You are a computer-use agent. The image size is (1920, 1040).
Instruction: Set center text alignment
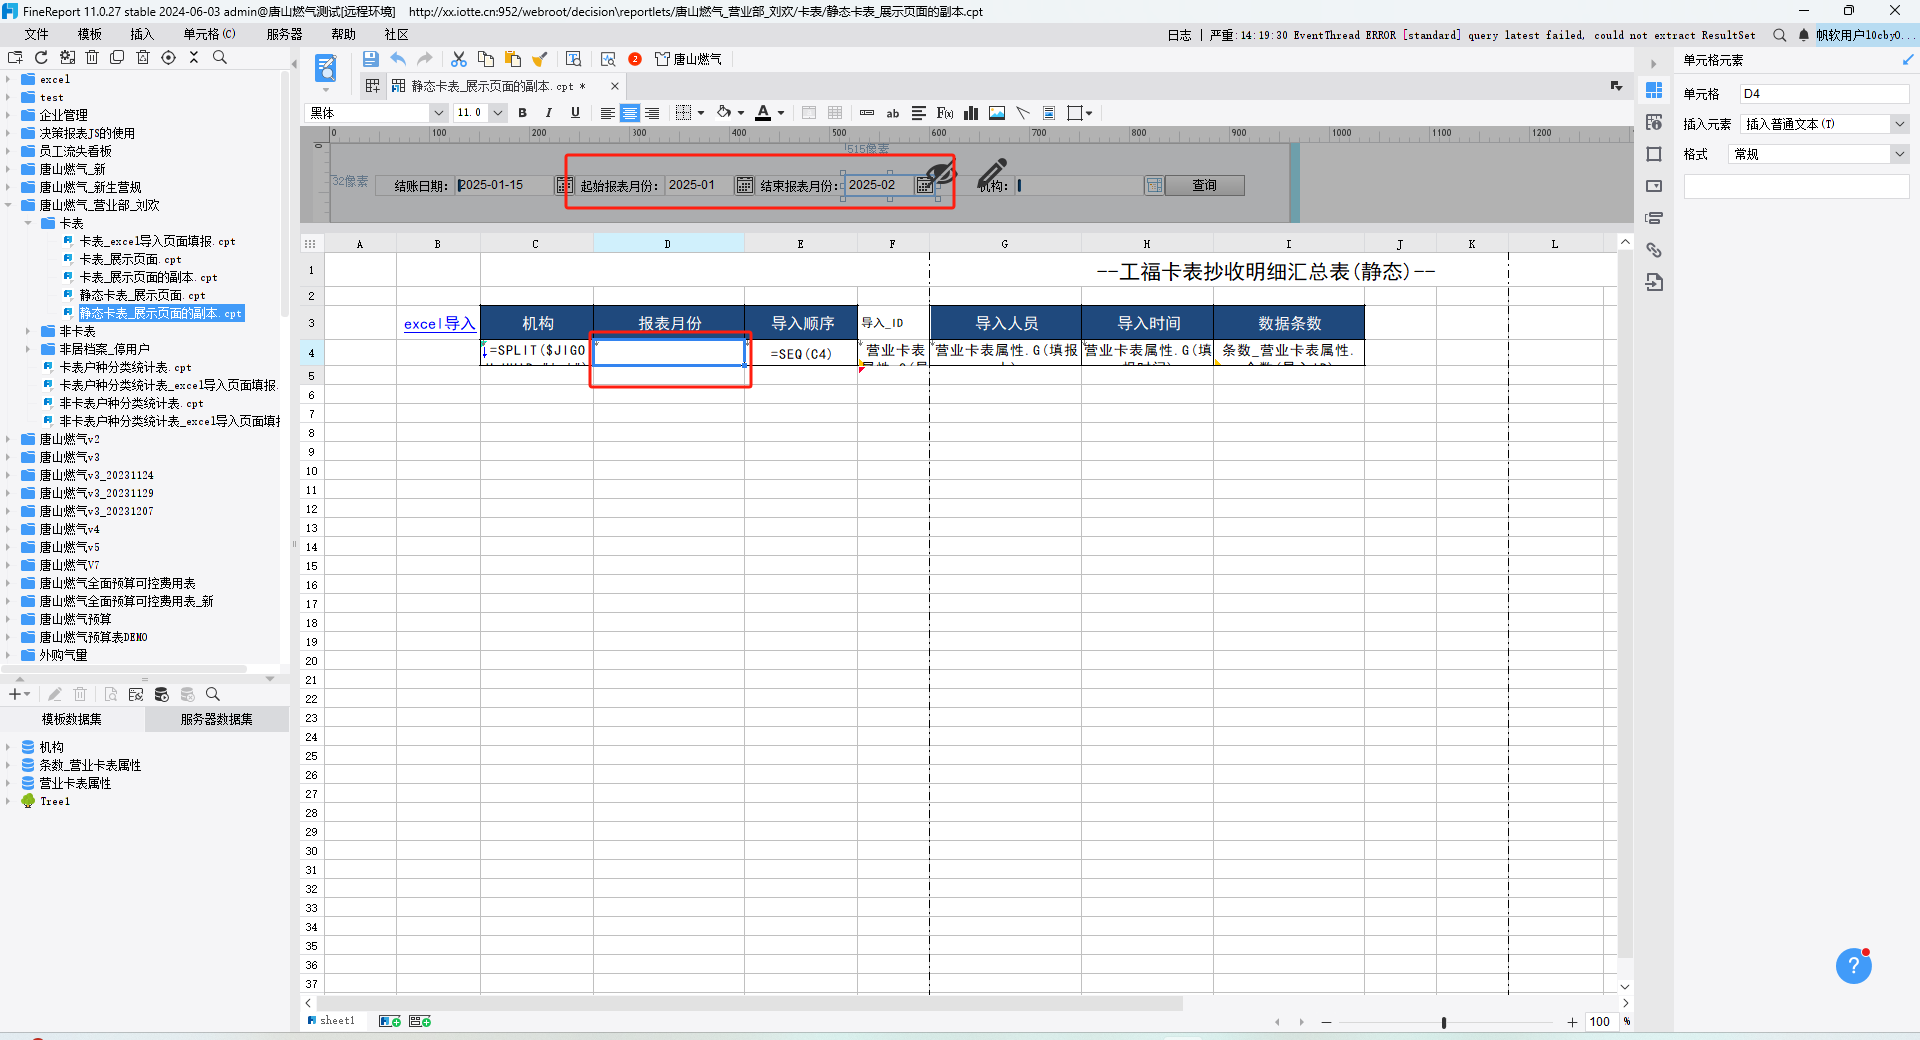point(630,113)
